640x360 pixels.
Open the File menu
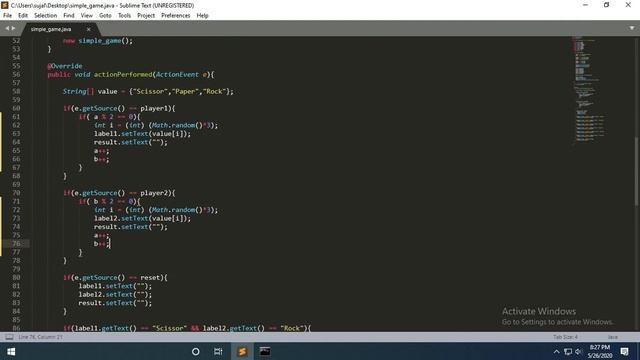click(x=7, y=16)
